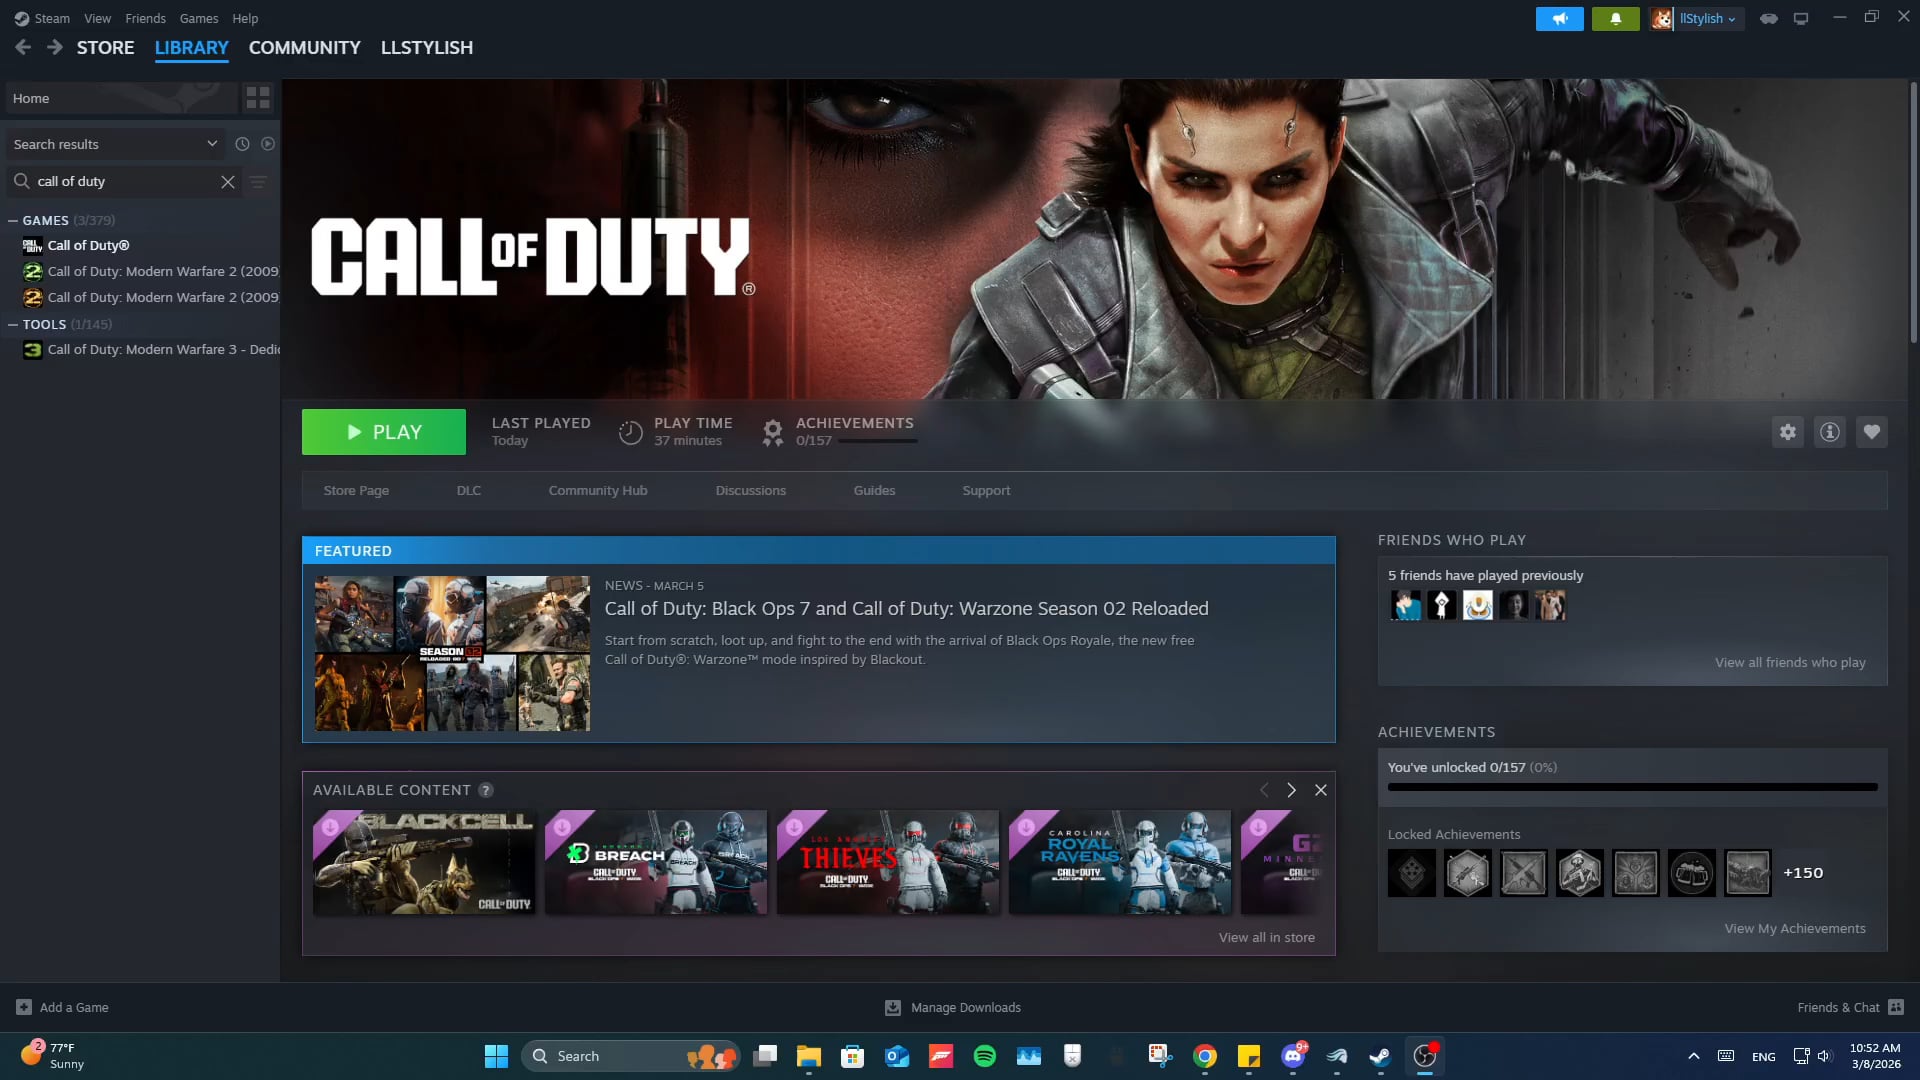The image size is (1920, 1080).
Task: Open View My Achievements link
Action: point(1794,929)
